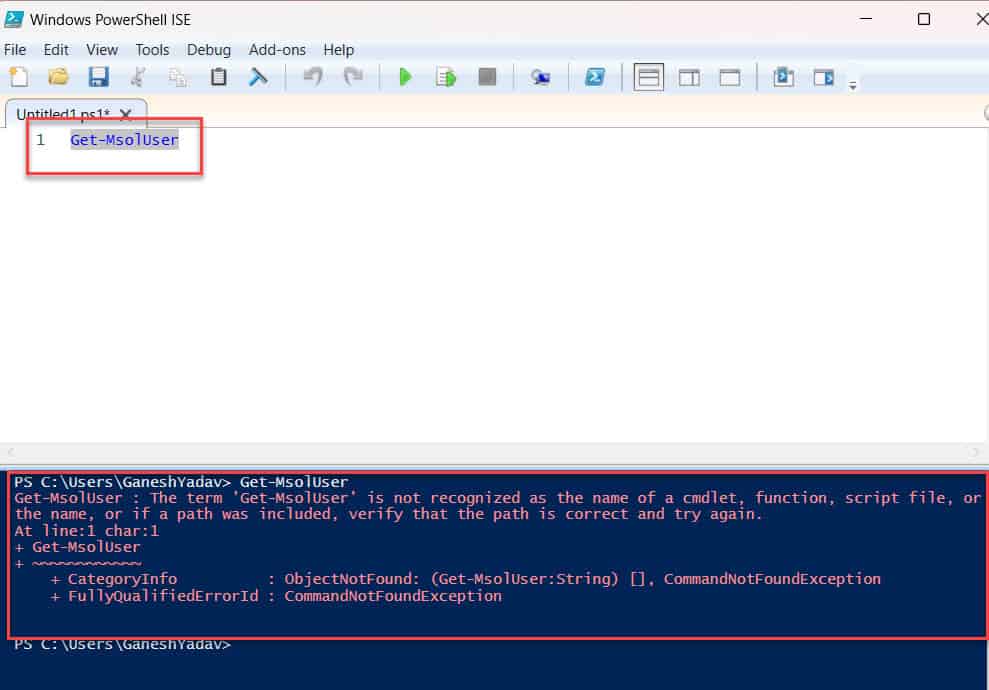Click line number 1 in editor margin
Viewport: 989px width, 690px height.
tap(40, 139)
